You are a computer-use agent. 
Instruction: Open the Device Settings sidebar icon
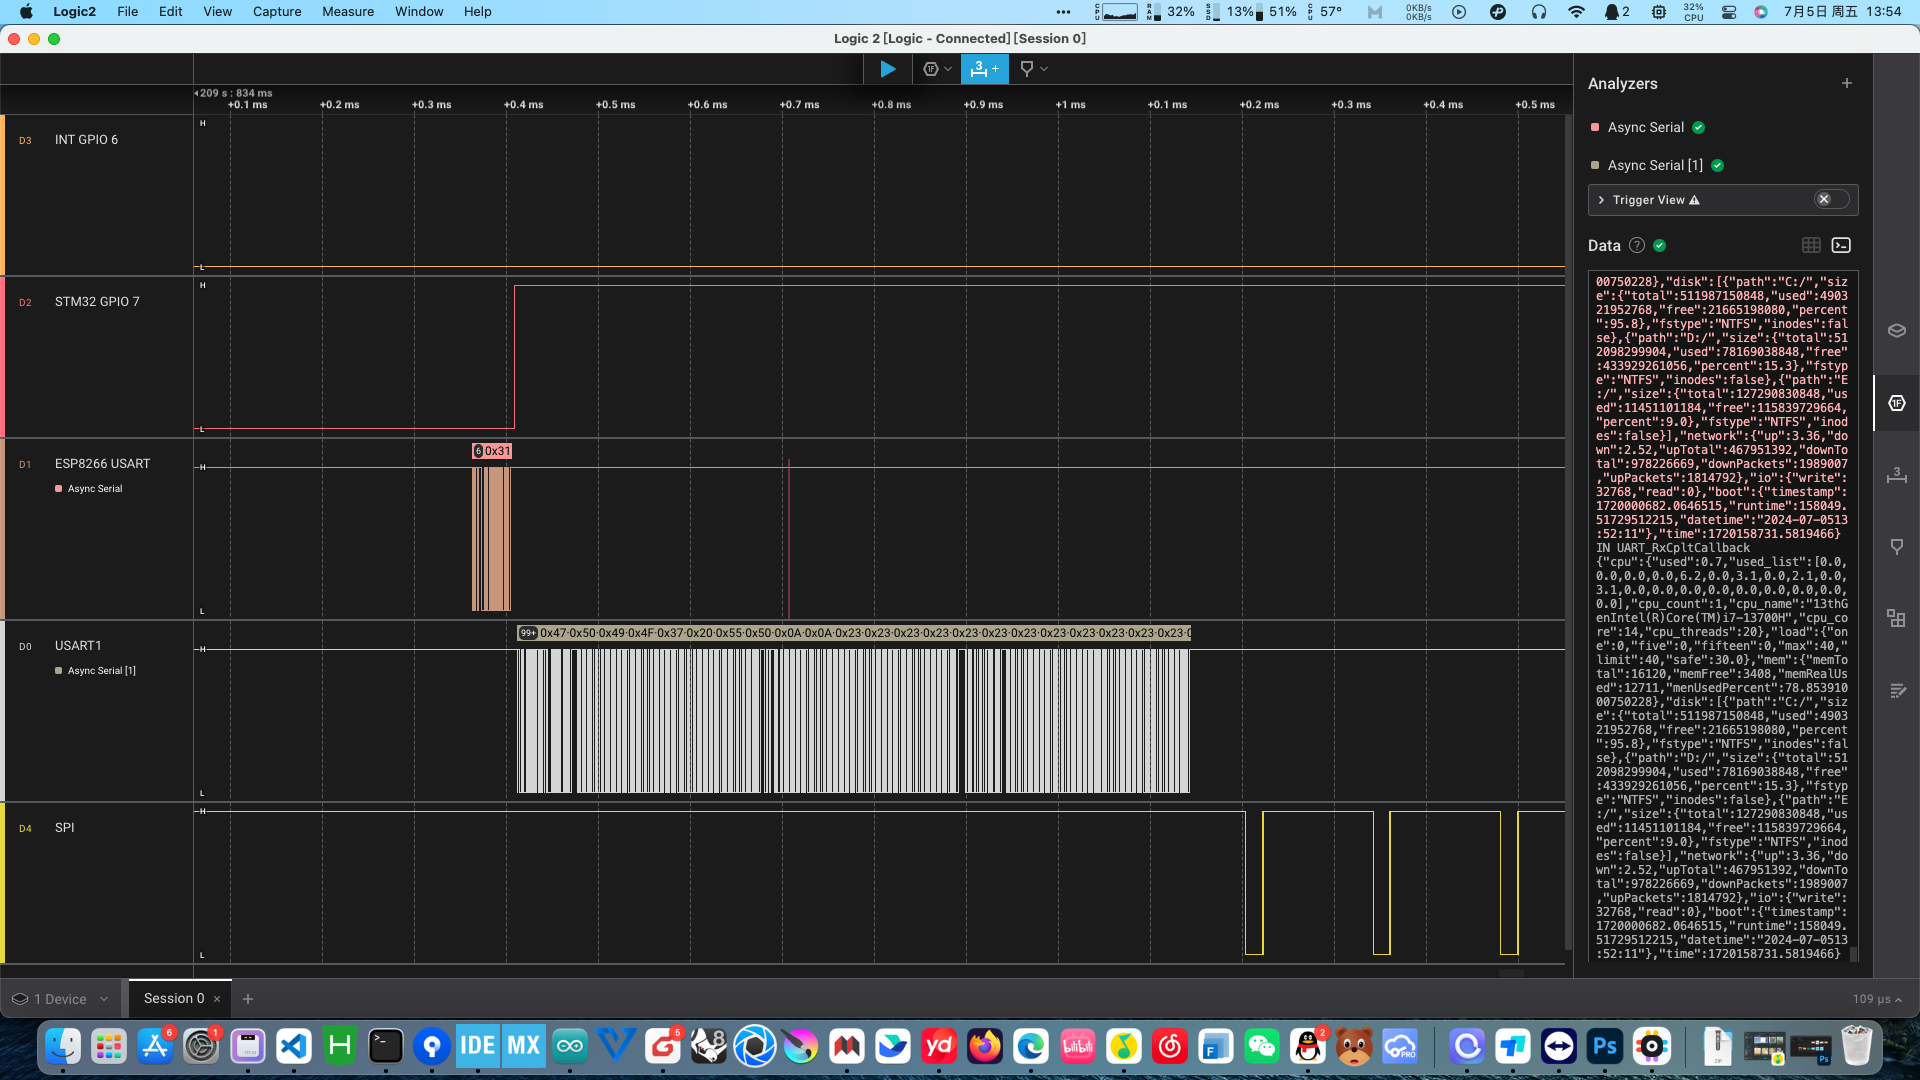(x=1896, y=331)
